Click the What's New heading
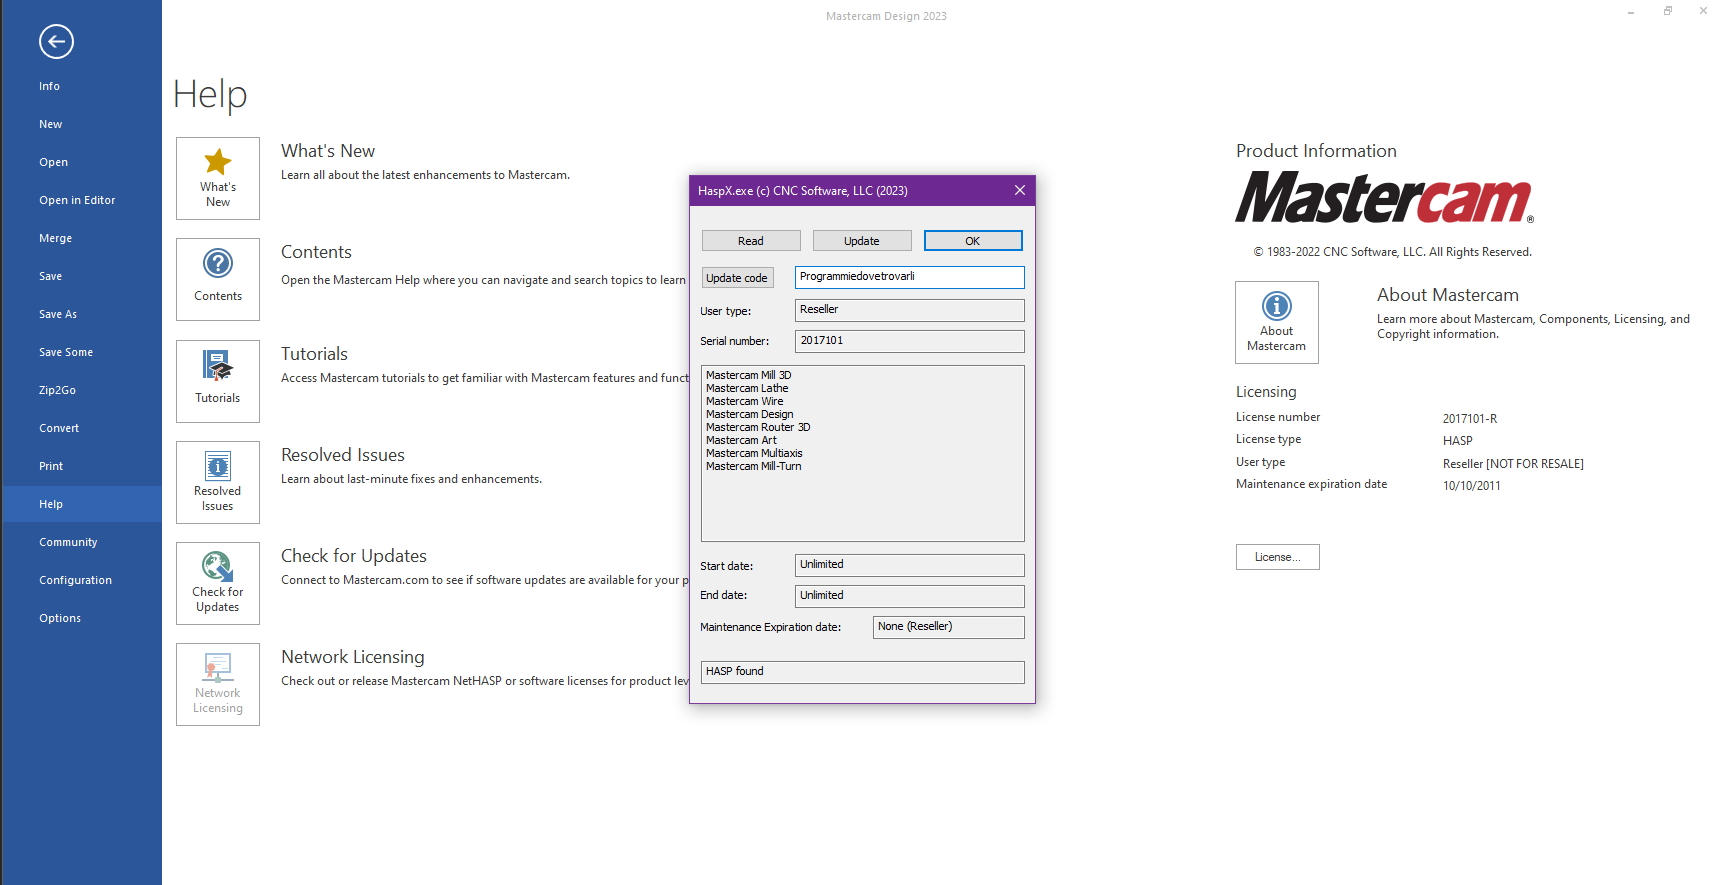1721x885 pixels. [x=328, y=151]
